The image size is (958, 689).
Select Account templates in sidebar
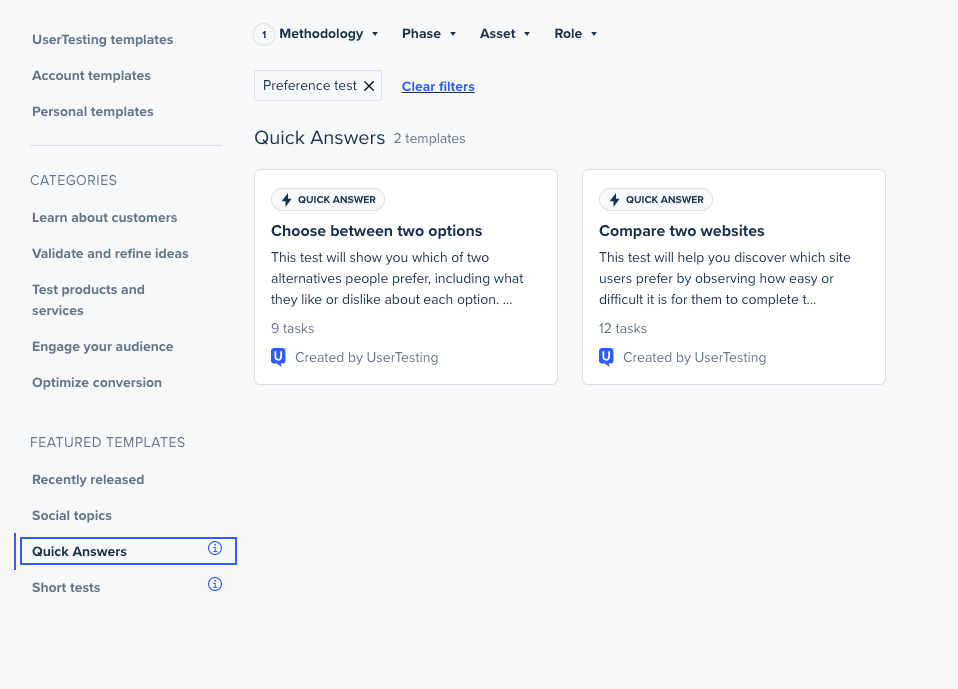pyautogui.click(x=91, y=76)
